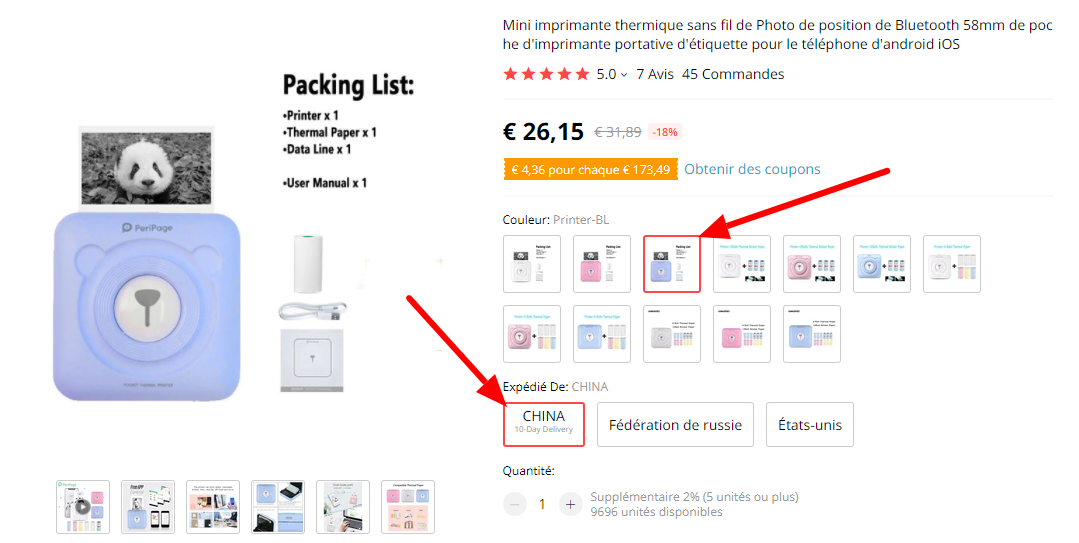Click the five-star rating icons
Screen dimensions: 1079x543
(x=546, y=74)
